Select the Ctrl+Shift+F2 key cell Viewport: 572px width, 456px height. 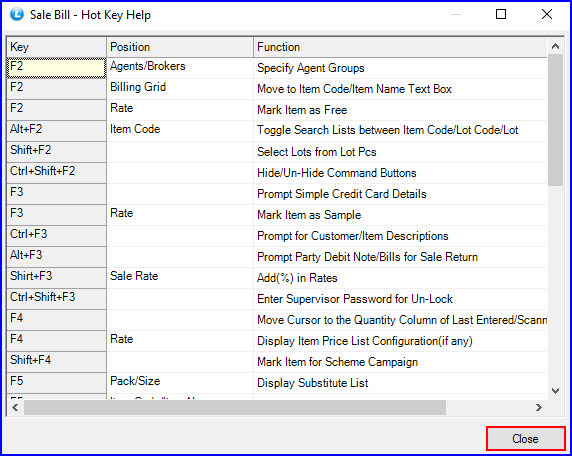tap(57, 173)
